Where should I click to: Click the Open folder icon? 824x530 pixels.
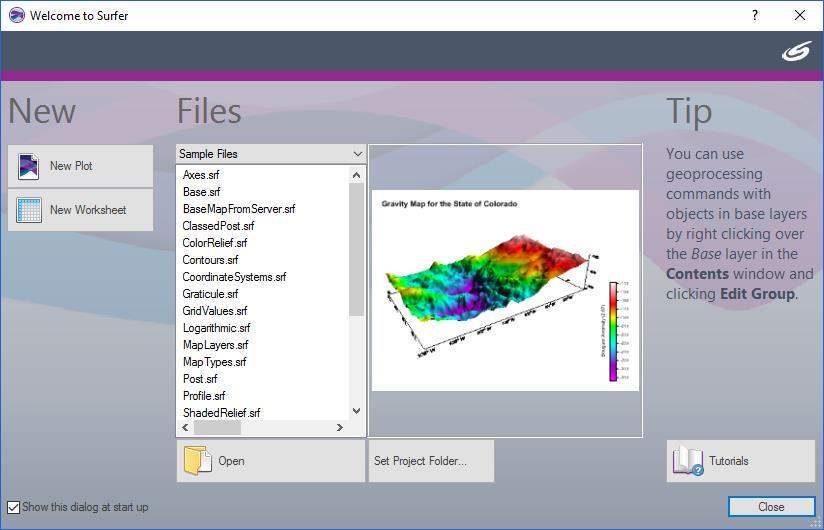[198, 461]
